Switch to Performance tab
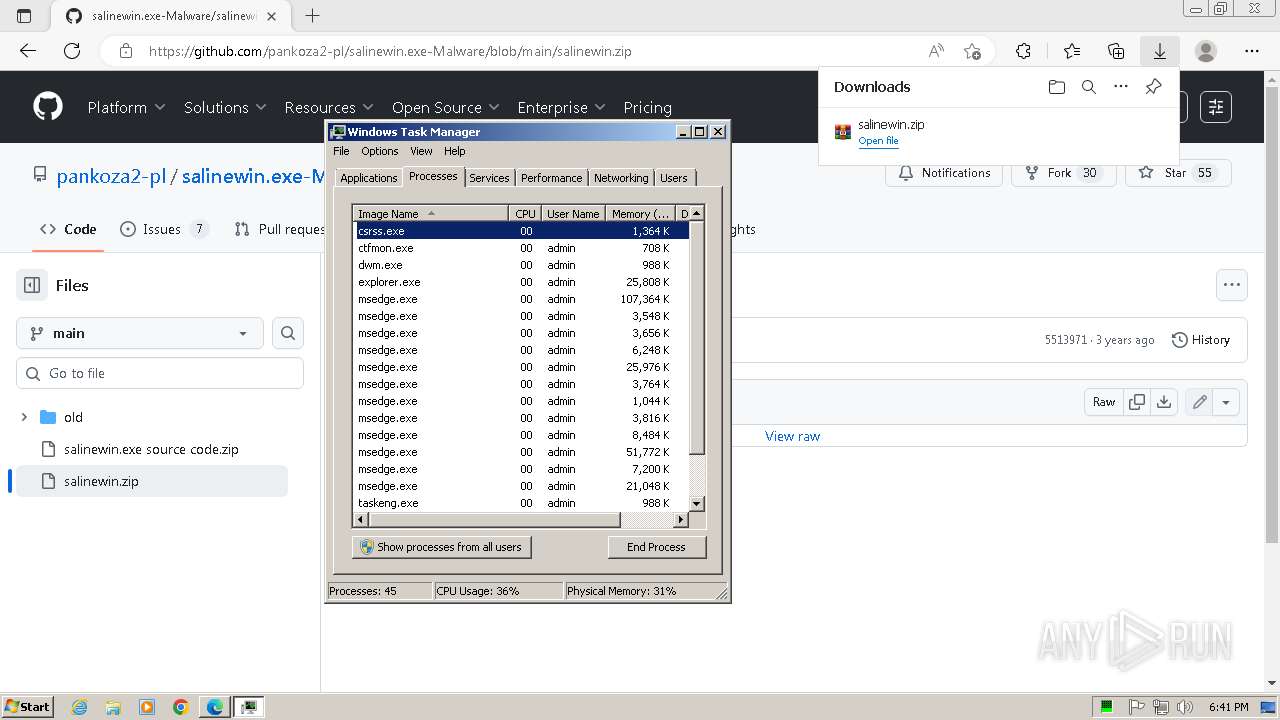 click(x=551, y=178)
